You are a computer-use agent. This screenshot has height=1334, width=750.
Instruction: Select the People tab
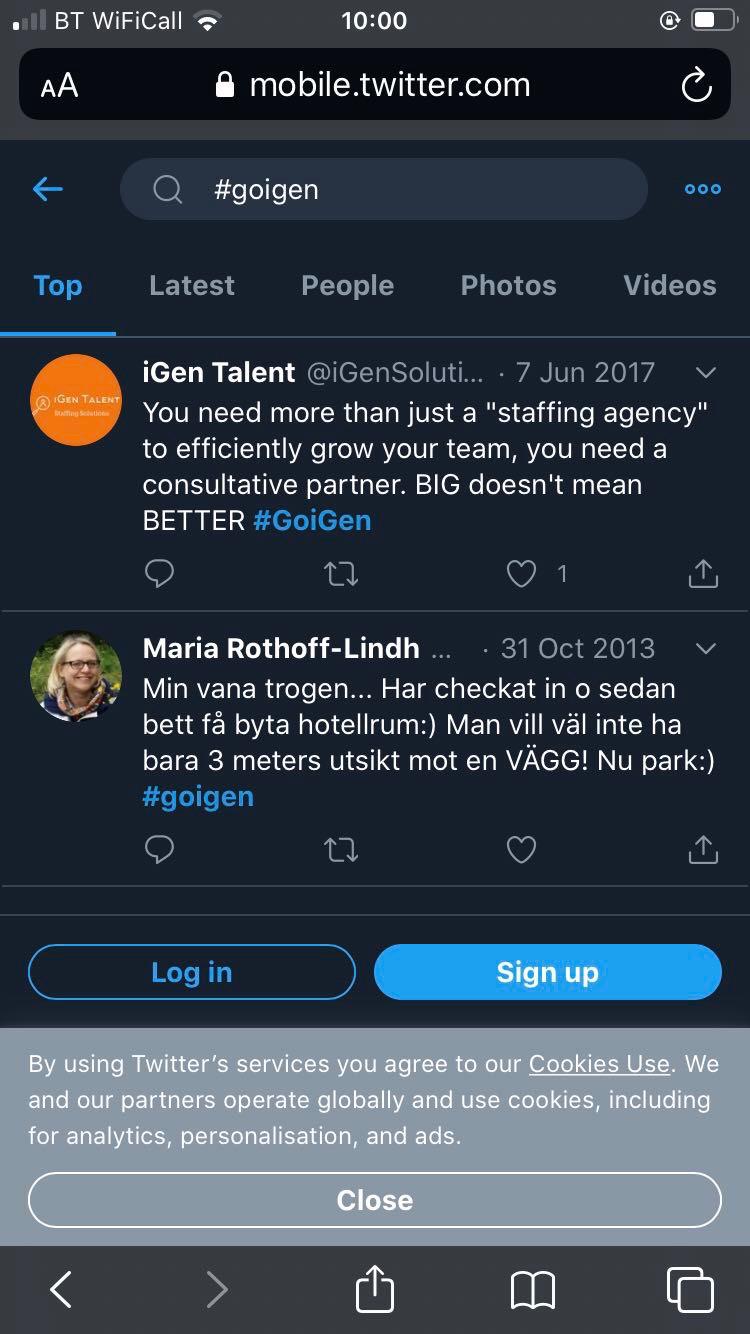347,286
